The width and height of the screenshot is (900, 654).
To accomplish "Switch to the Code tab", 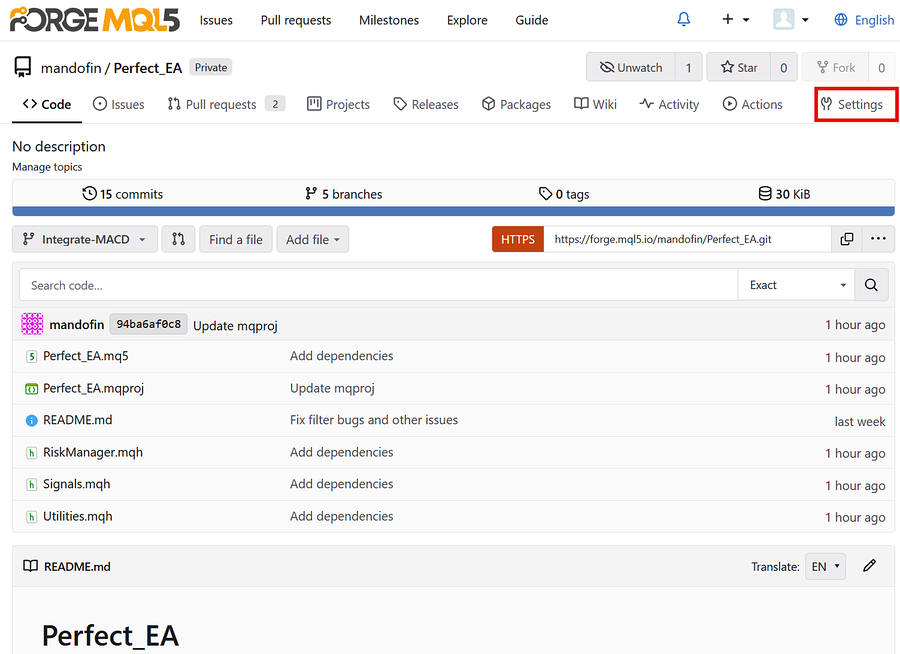I will [x=47, y=105].
